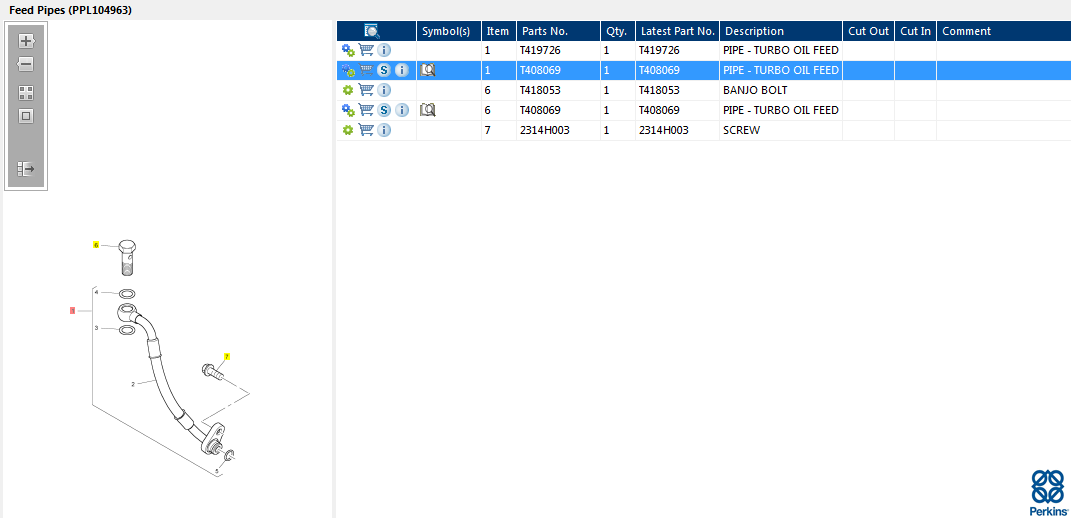This screenshot has width=1071, height=518.
Task: Click the Perkins logo
Action: (x=1048, y=493)
